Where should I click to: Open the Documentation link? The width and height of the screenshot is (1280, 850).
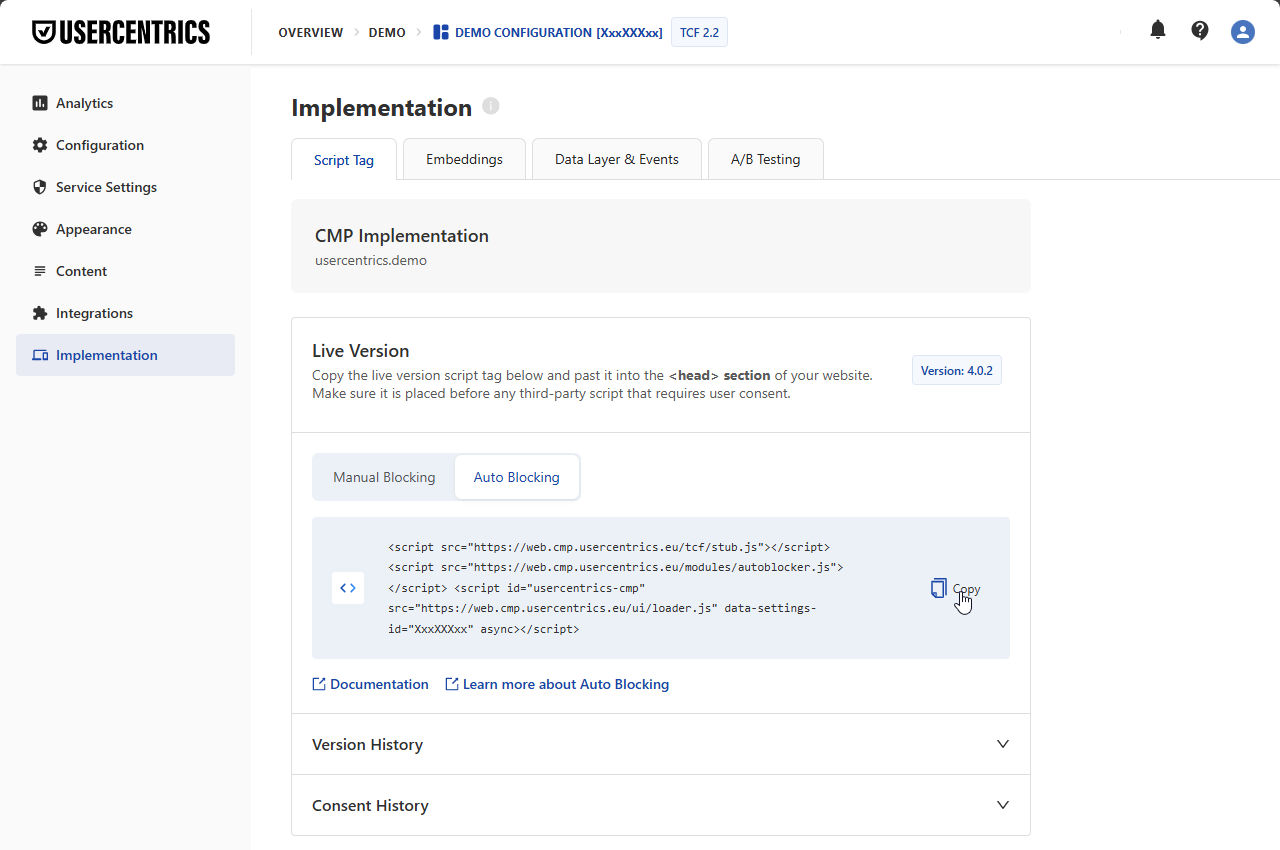coord(371,684)
